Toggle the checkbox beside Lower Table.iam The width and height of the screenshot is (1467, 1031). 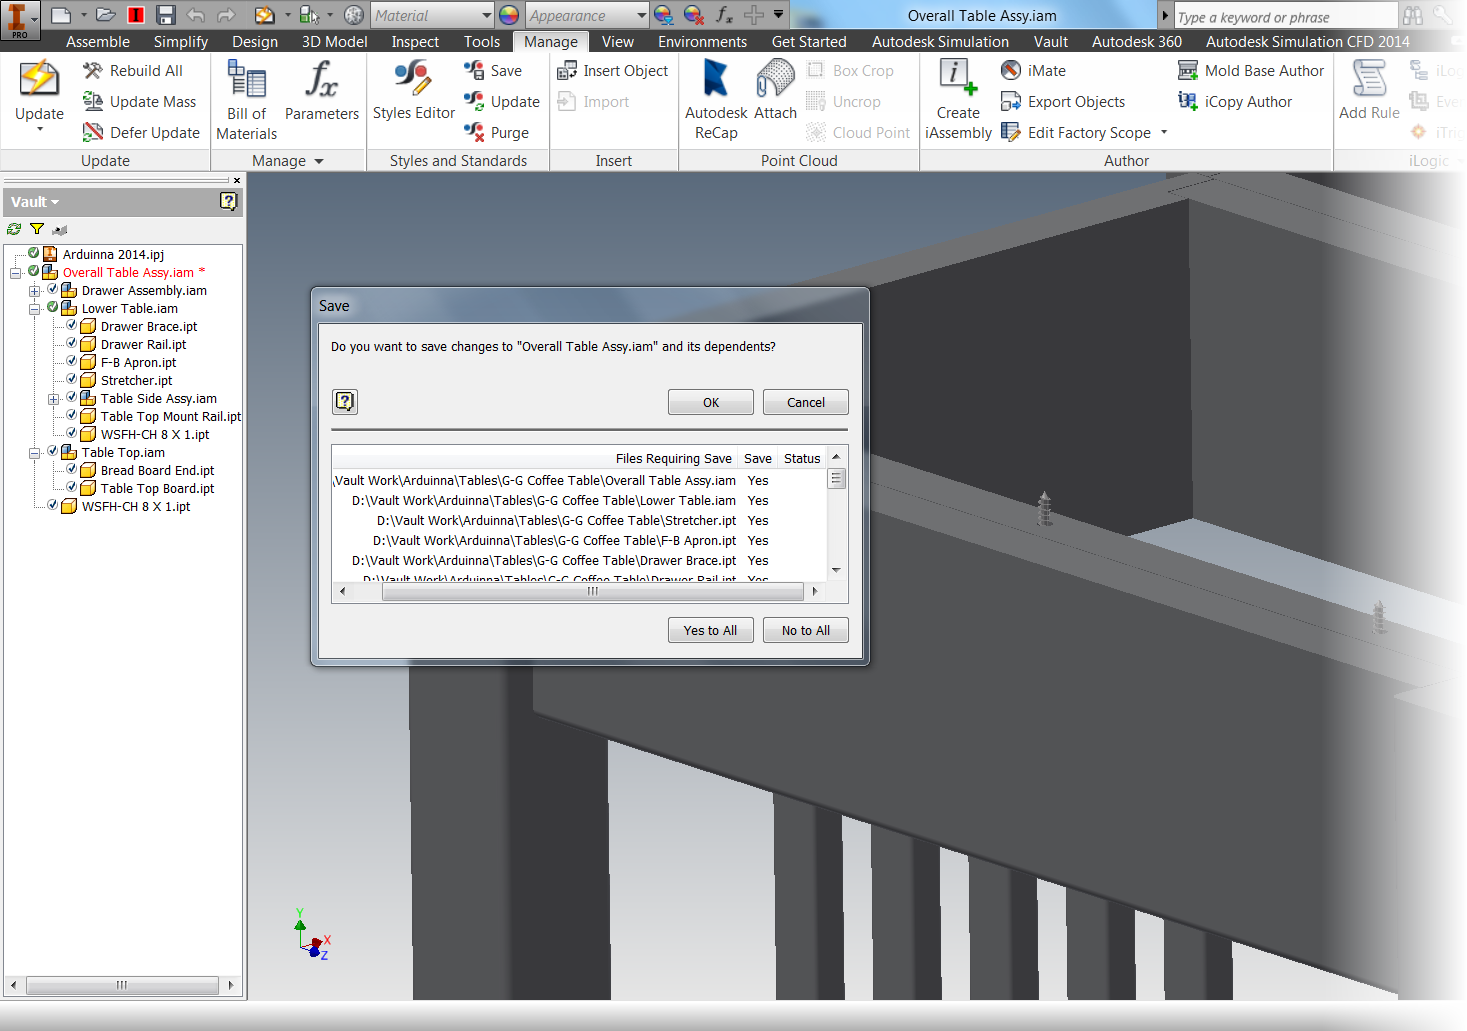[52, 307]
